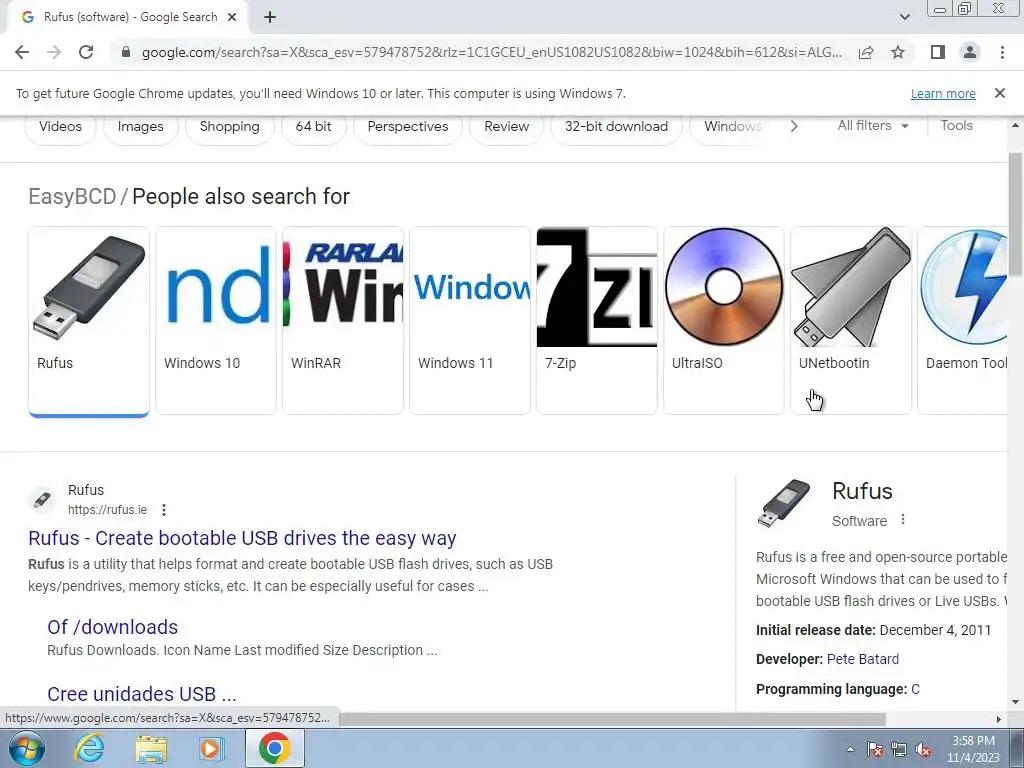
Task: Open the taskbar clock showing 3:58 PM
Action: click(x=974, y=749)
